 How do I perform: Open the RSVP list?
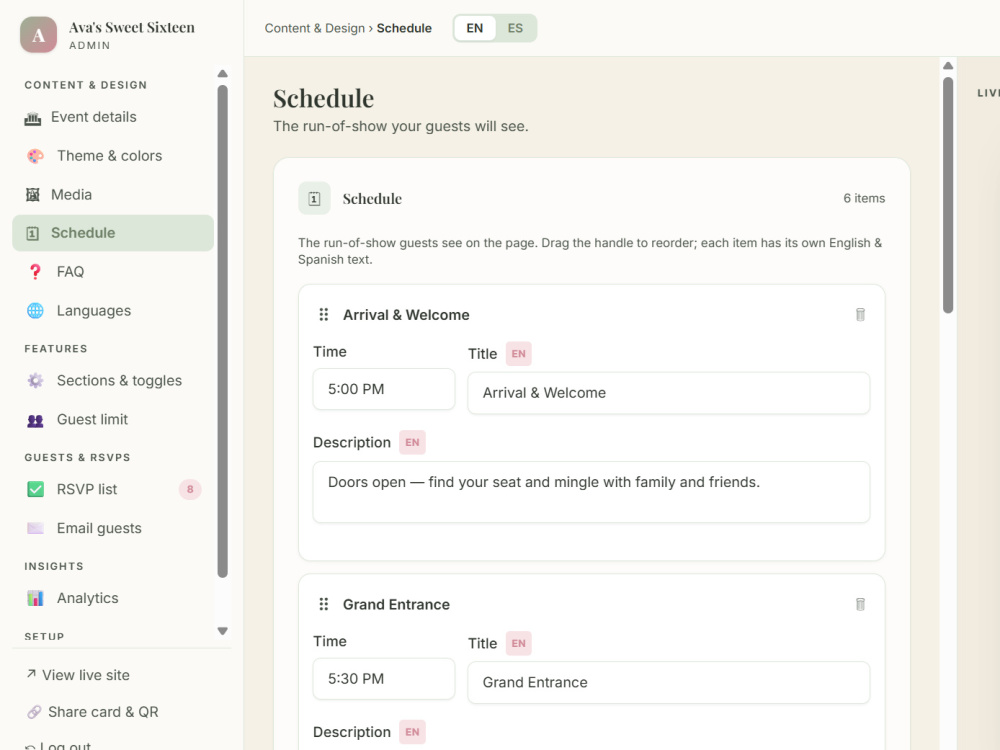click(113, 489)
